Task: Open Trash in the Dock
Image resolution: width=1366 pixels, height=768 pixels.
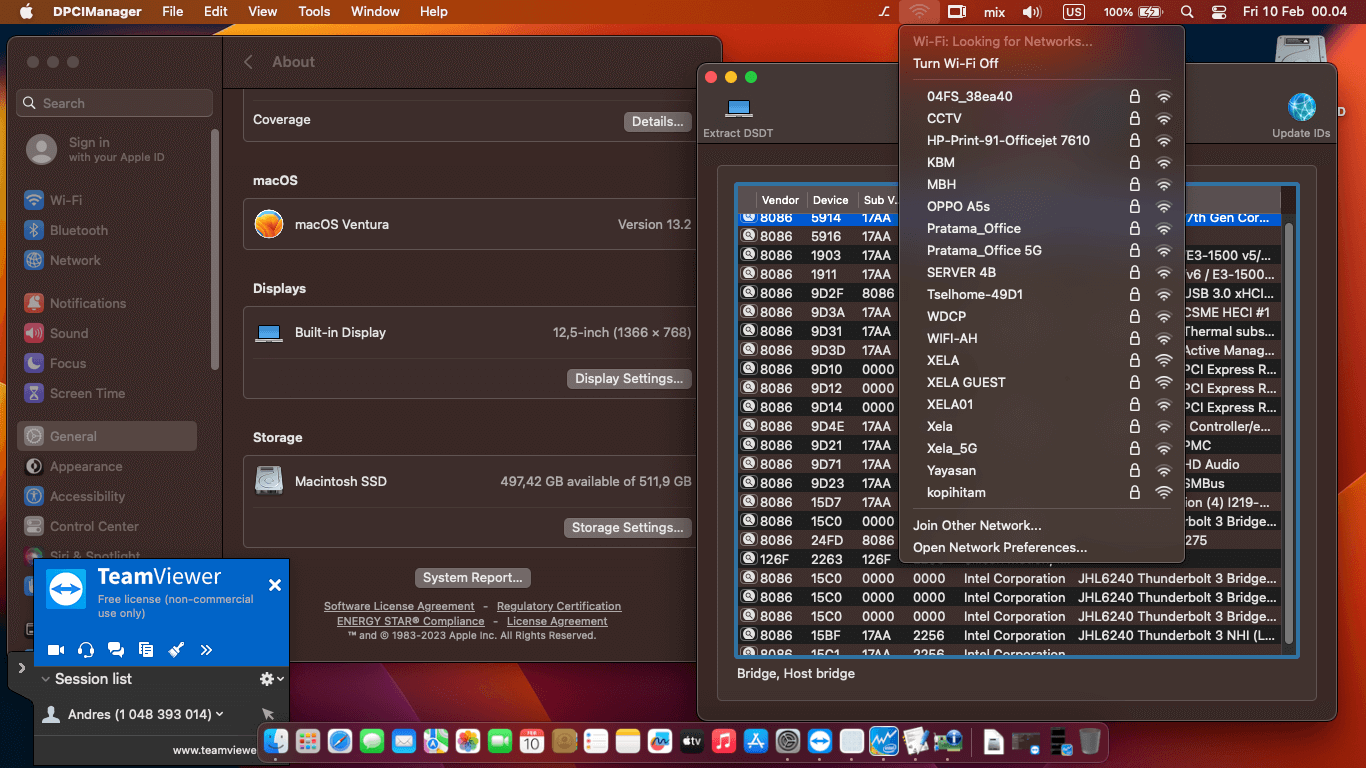Action: (1090, 741)
